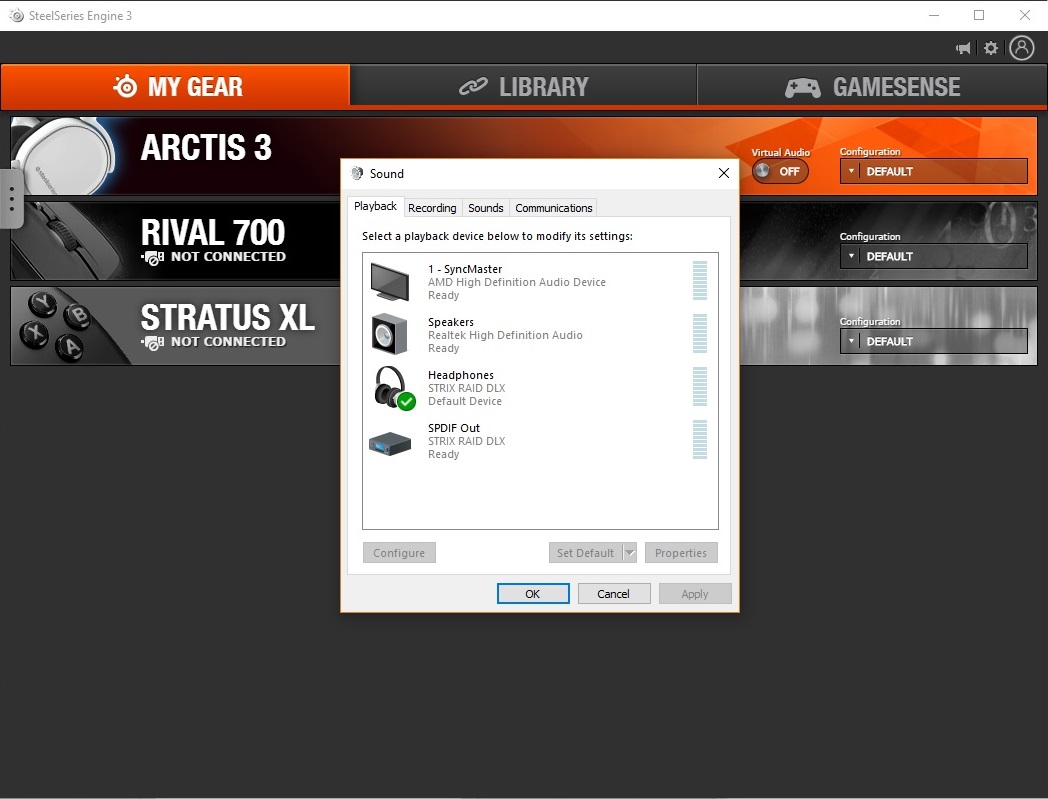Select the Headphones STRIX RAID DLX icon
This screenshot has height=799, width=1048.
pyautogui.click(x=394, y=388)
